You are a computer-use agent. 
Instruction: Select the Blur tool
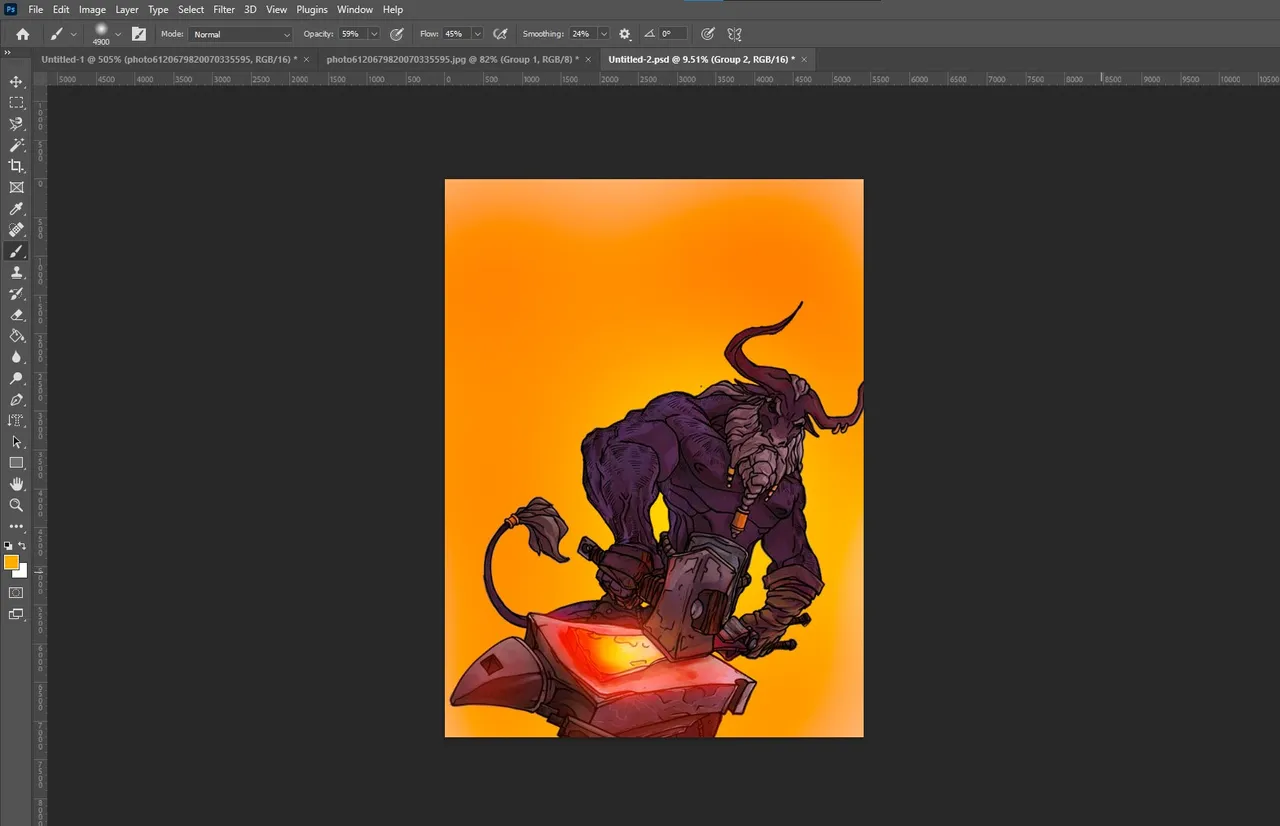(16, 357)
